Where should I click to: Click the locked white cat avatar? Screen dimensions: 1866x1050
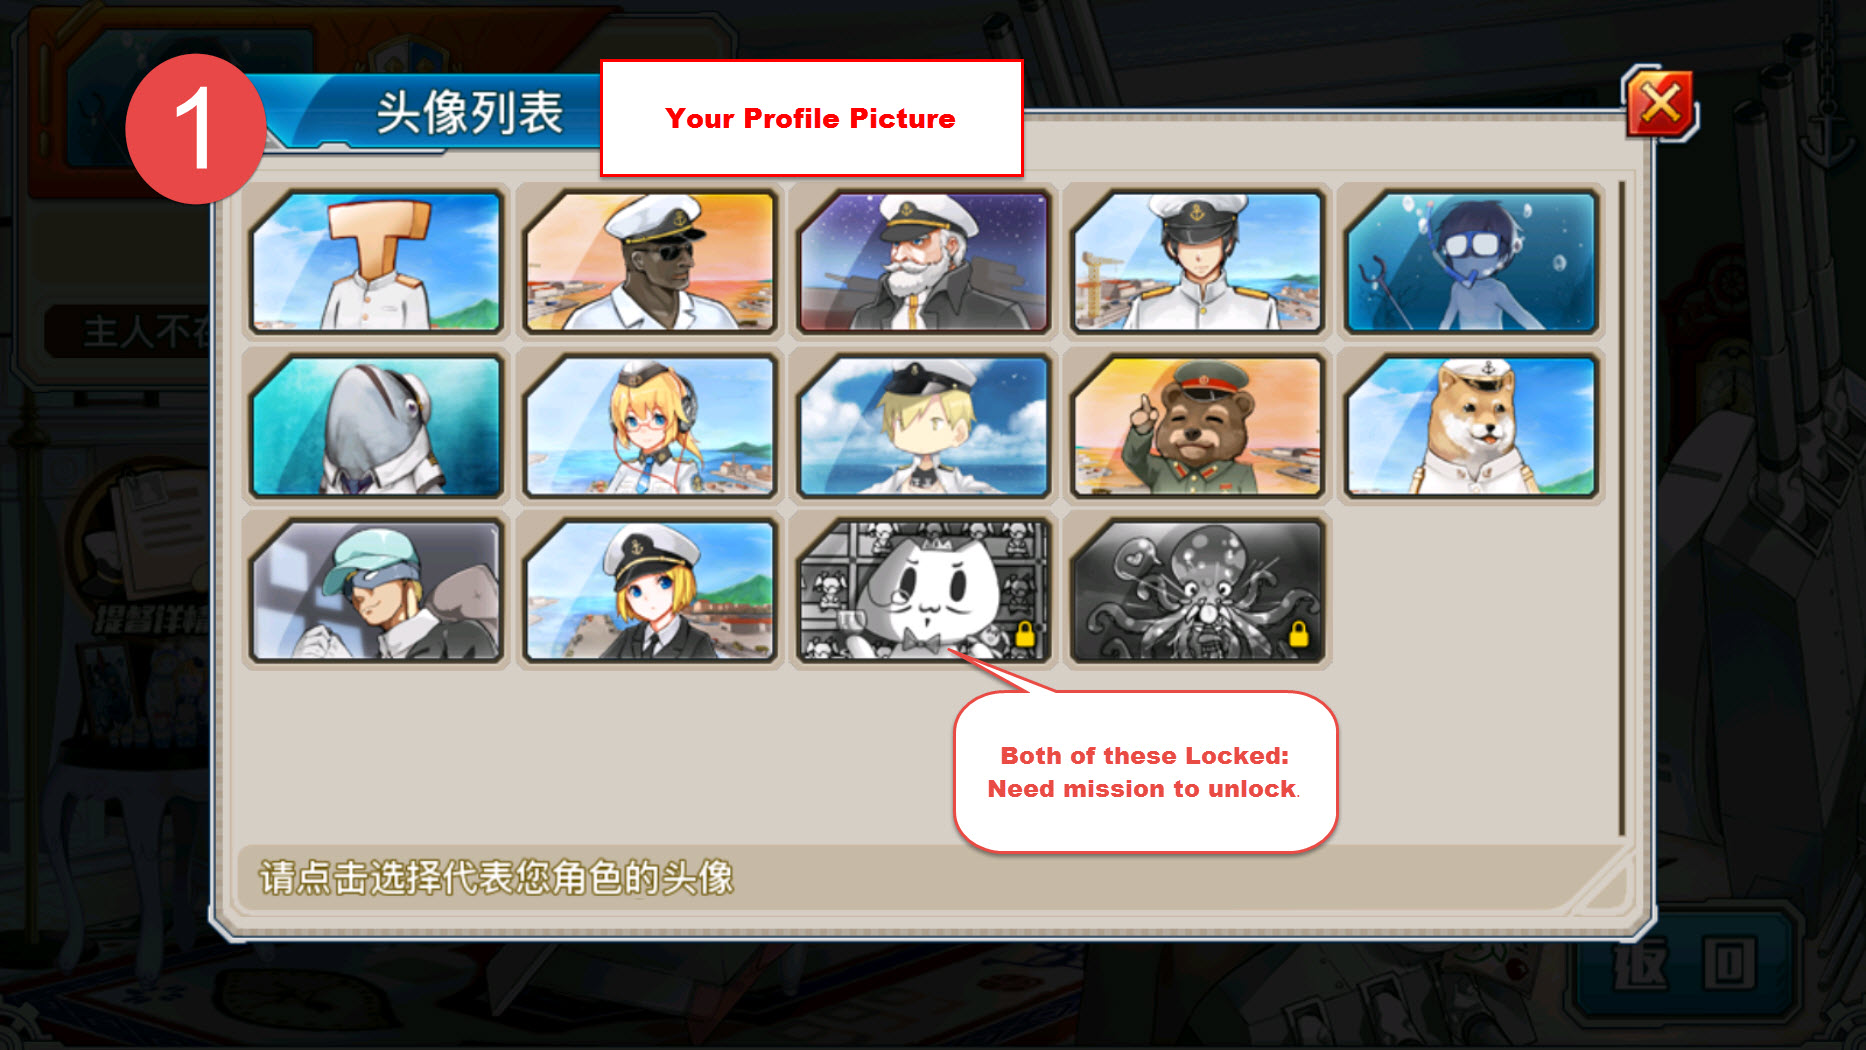pos(924,590)
